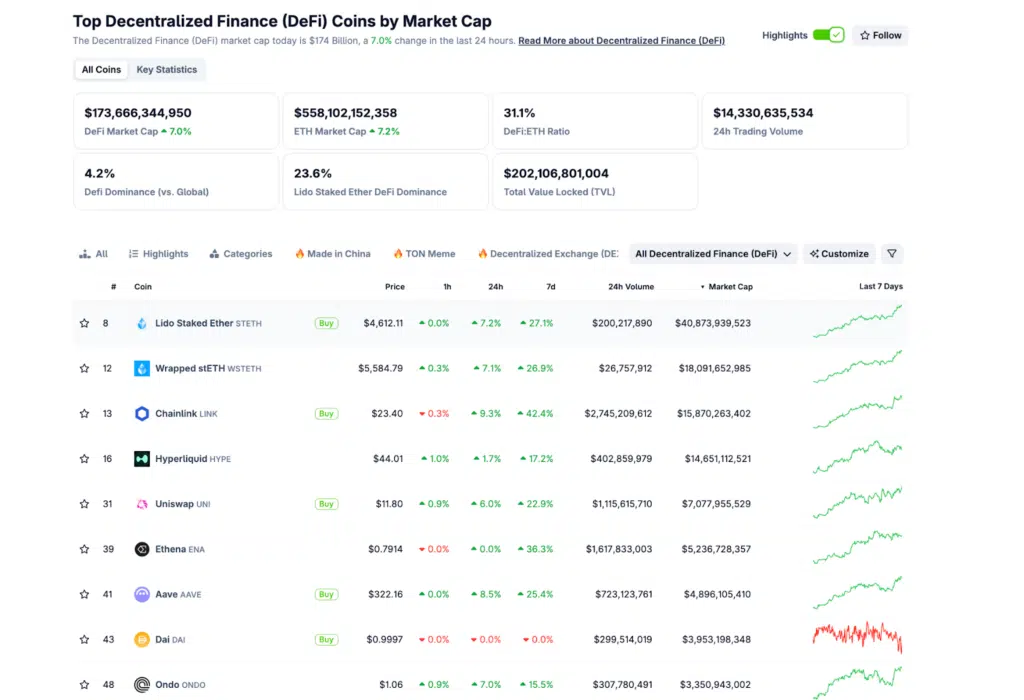This screenshot has height=700, width=1024.
Task: Select the Categories tab
Action: coord(241,254)
